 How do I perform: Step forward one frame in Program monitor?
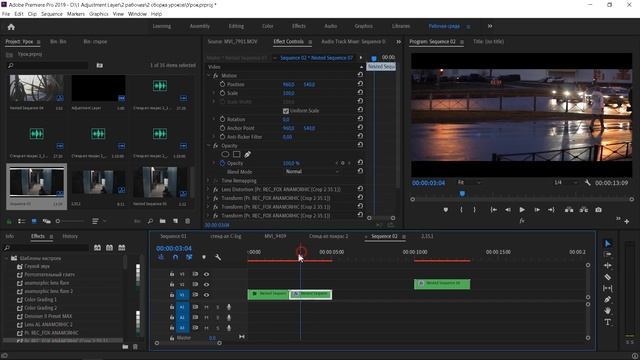point(537,210)
